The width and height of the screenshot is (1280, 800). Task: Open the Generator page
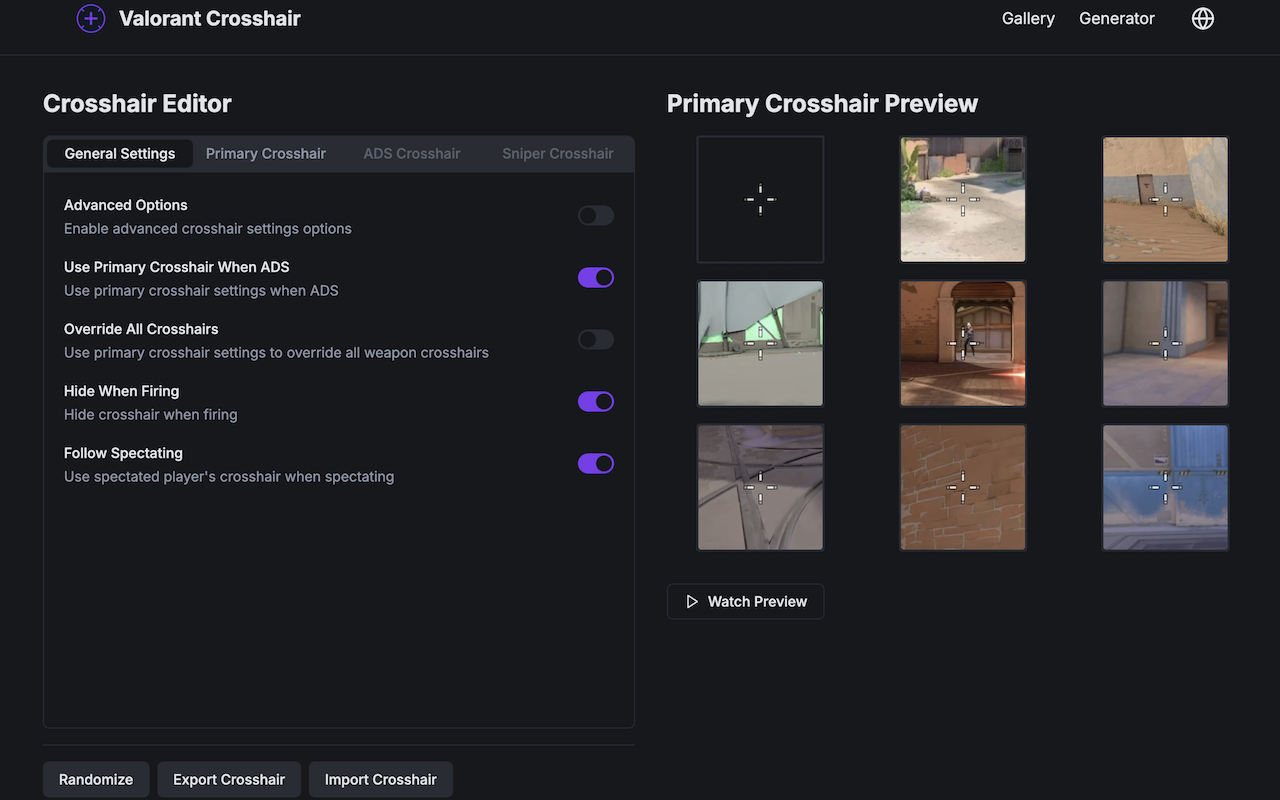point(1116,18)
